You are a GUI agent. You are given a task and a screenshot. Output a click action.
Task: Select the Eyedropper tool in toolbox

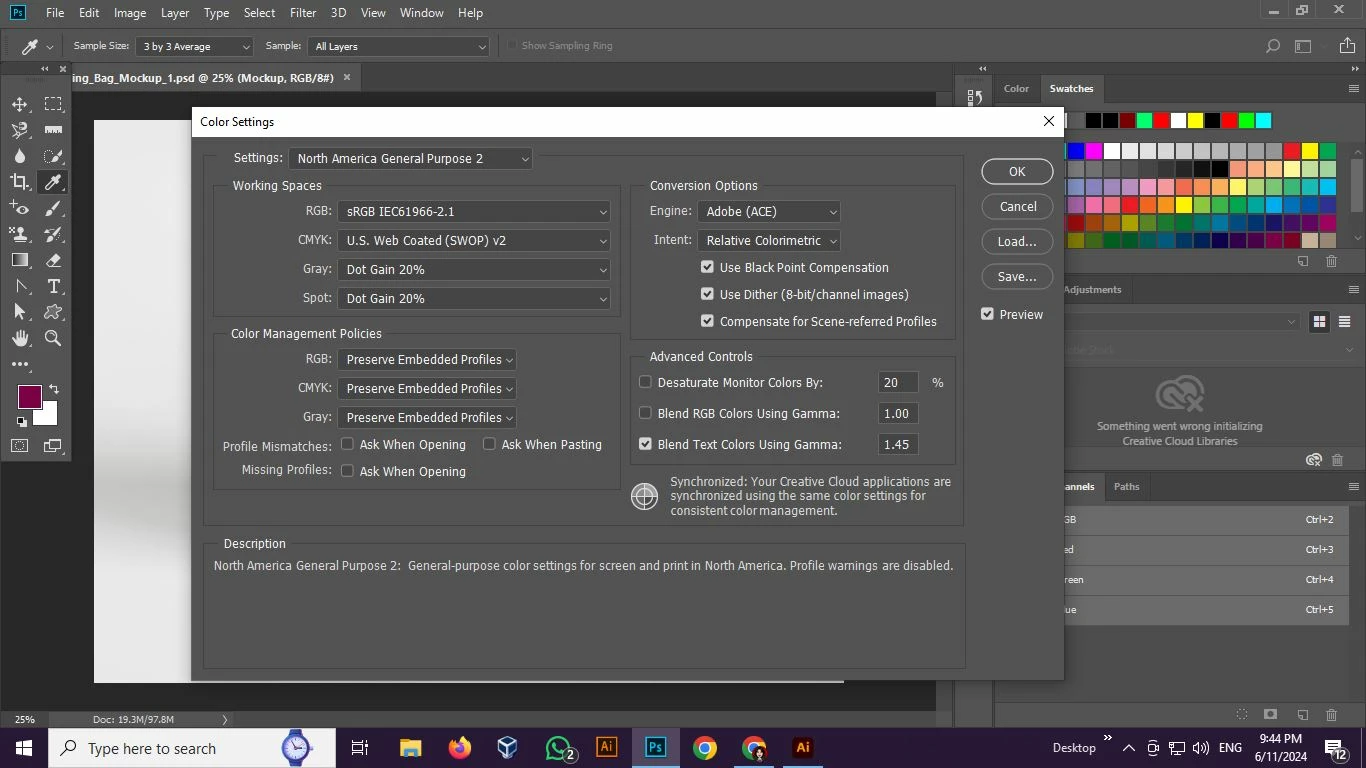pyautogui.click(x=53, y=182)
